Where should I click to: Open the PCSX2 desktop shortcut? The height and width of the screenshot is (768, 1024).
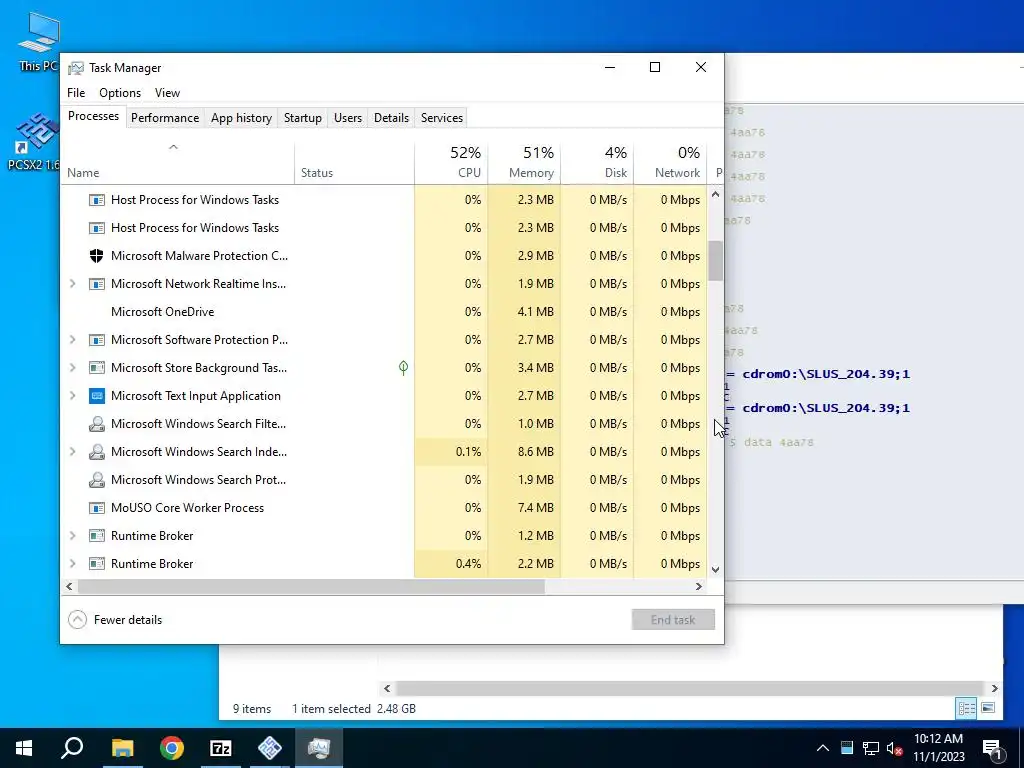36,142
